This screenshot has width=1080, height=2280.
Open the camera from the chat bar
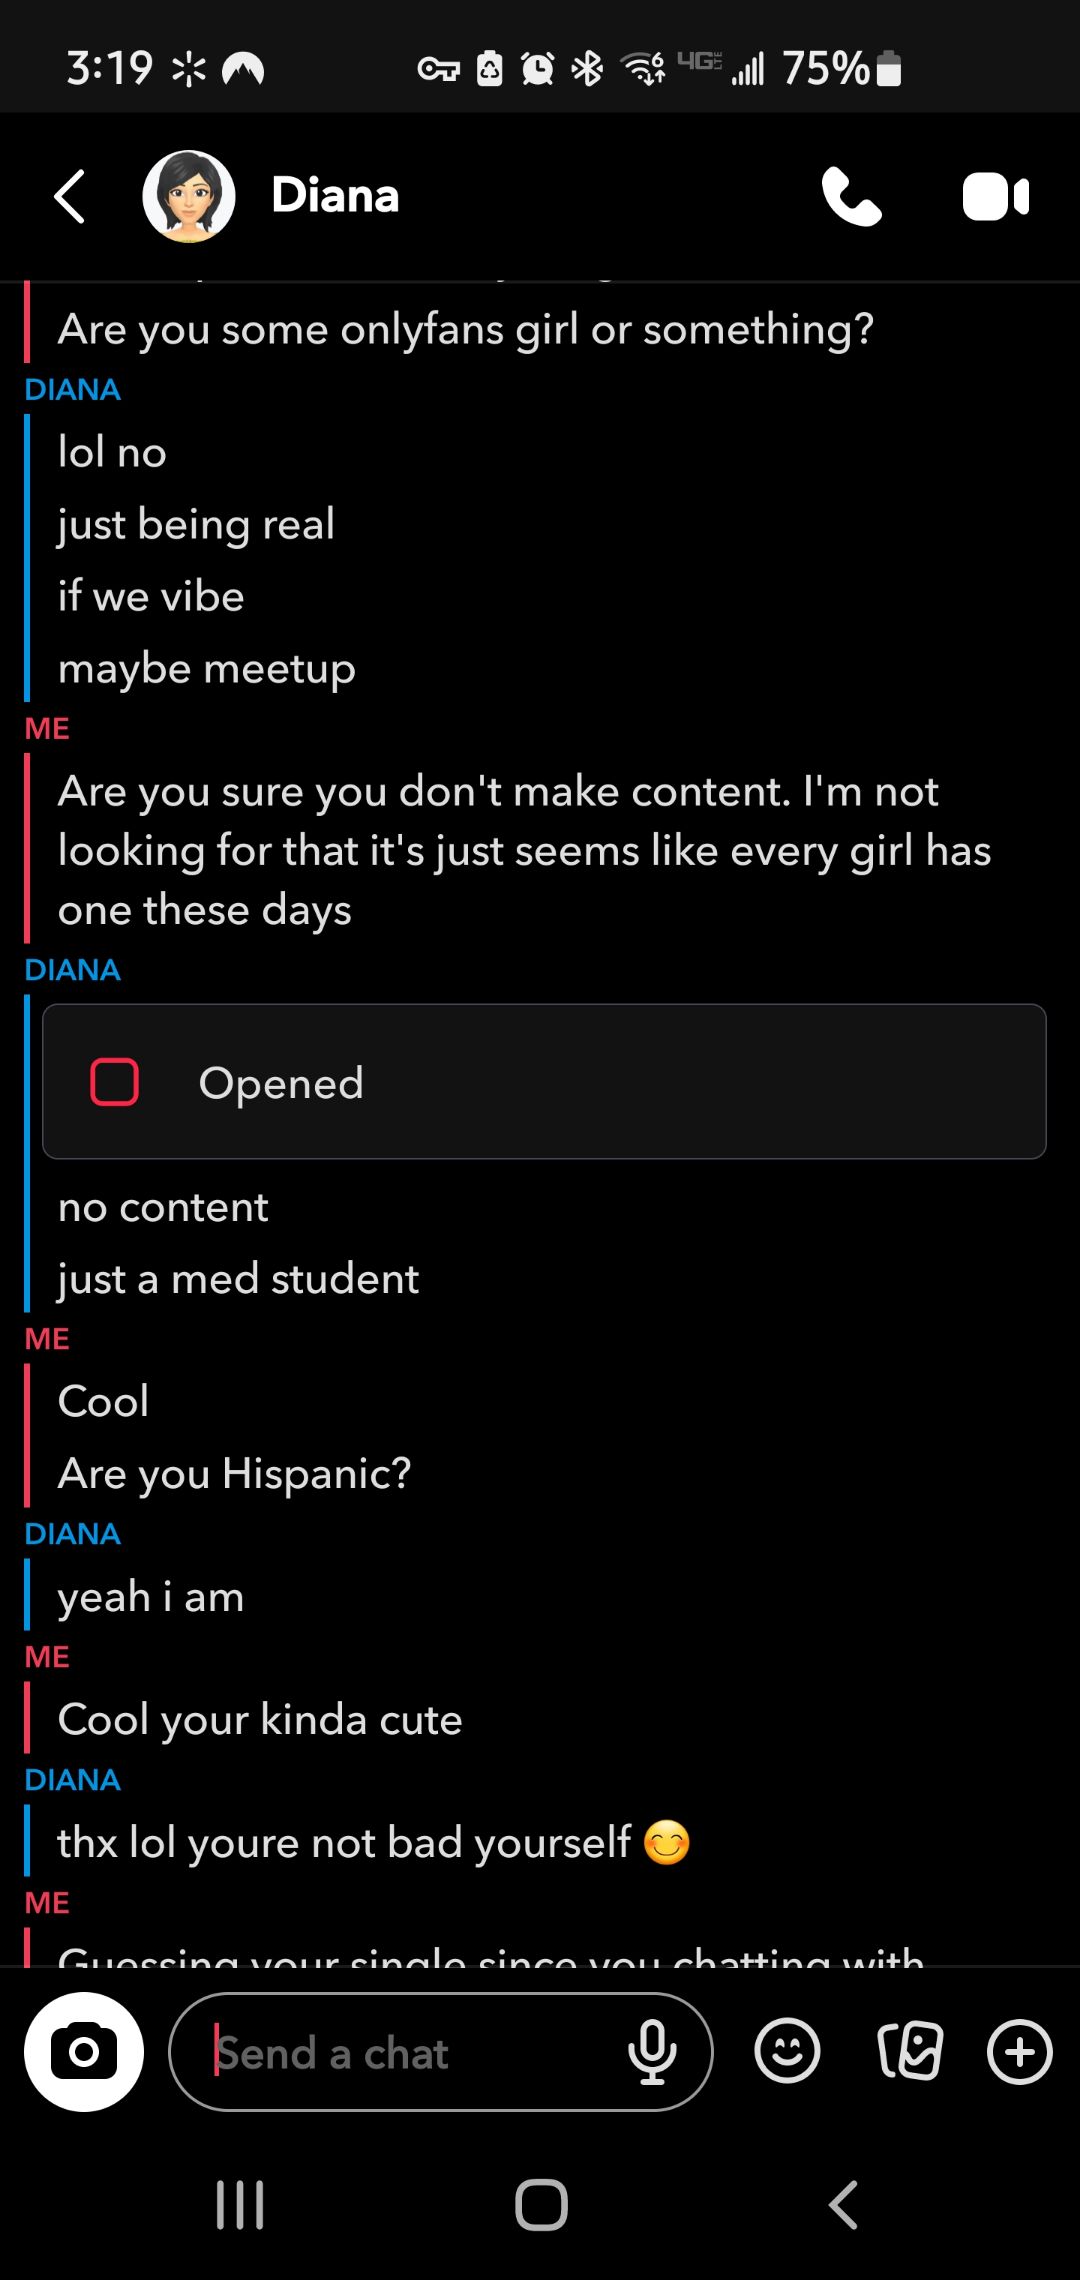(x=84, y=2052)
